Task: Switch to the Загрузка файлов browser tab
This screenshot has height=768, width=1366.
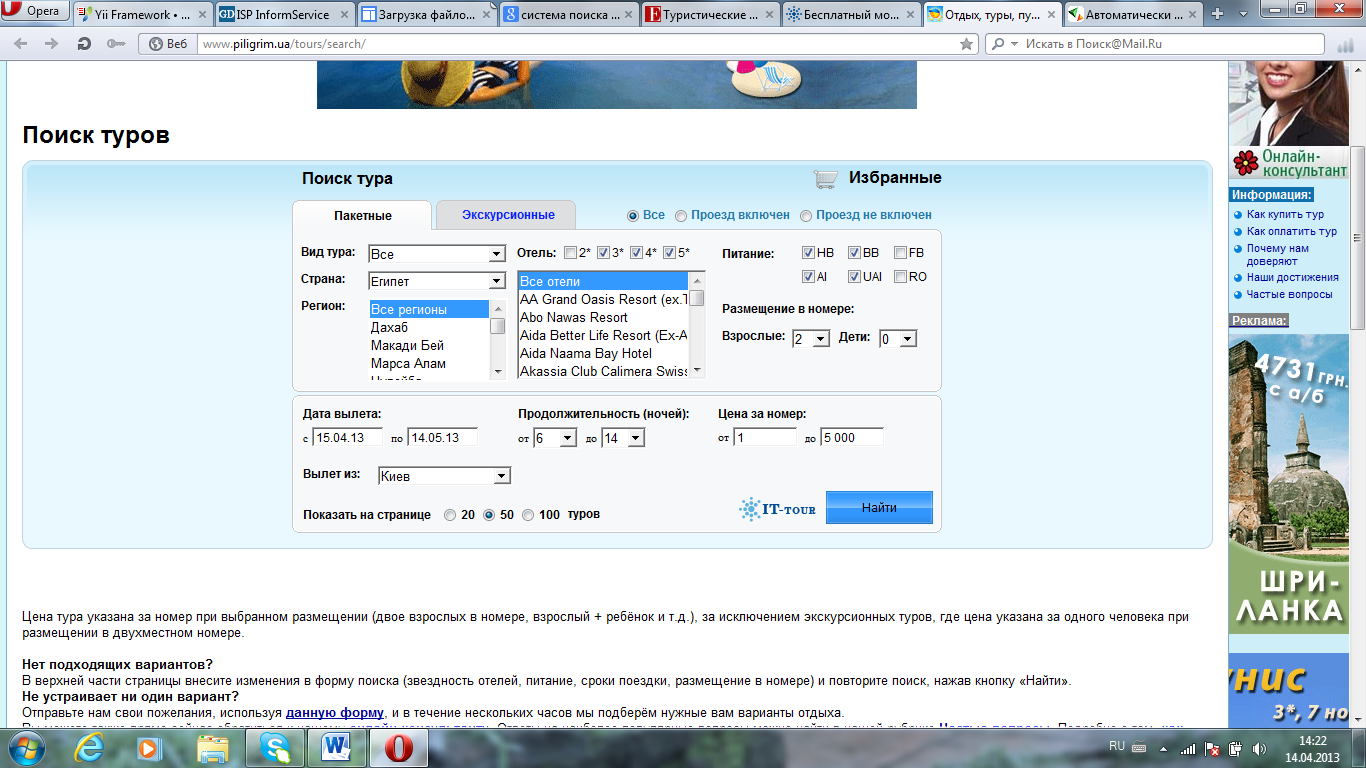Action: (426, 15)
